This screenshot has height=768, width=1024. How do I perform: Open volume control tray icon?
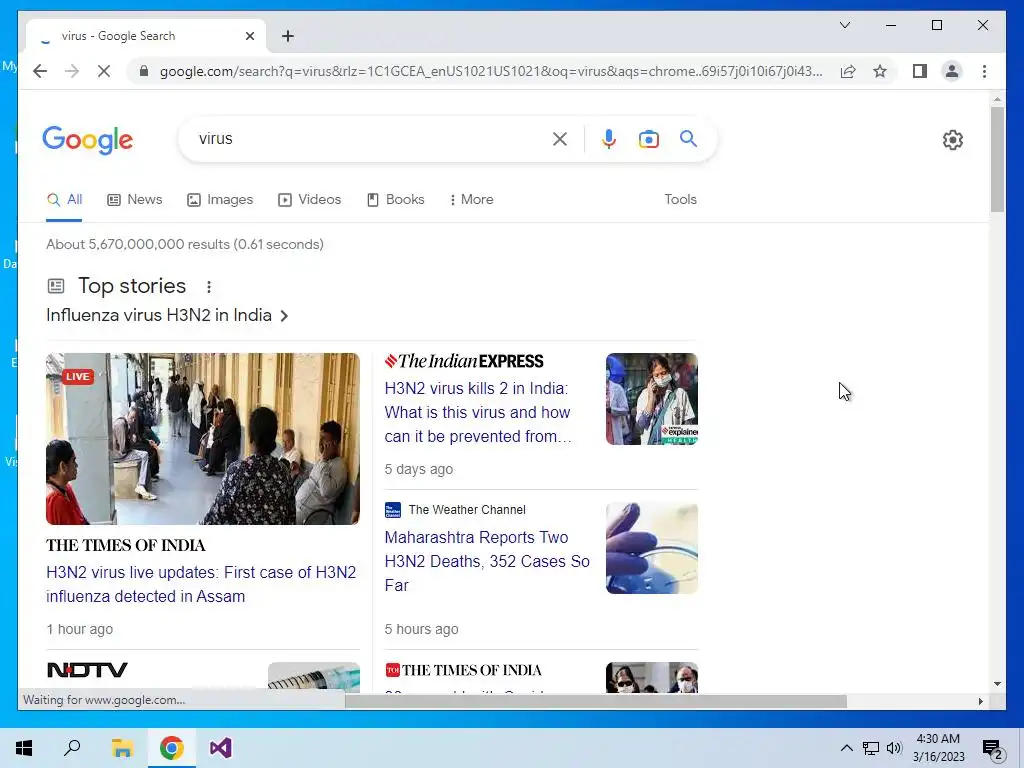(894, 748)
